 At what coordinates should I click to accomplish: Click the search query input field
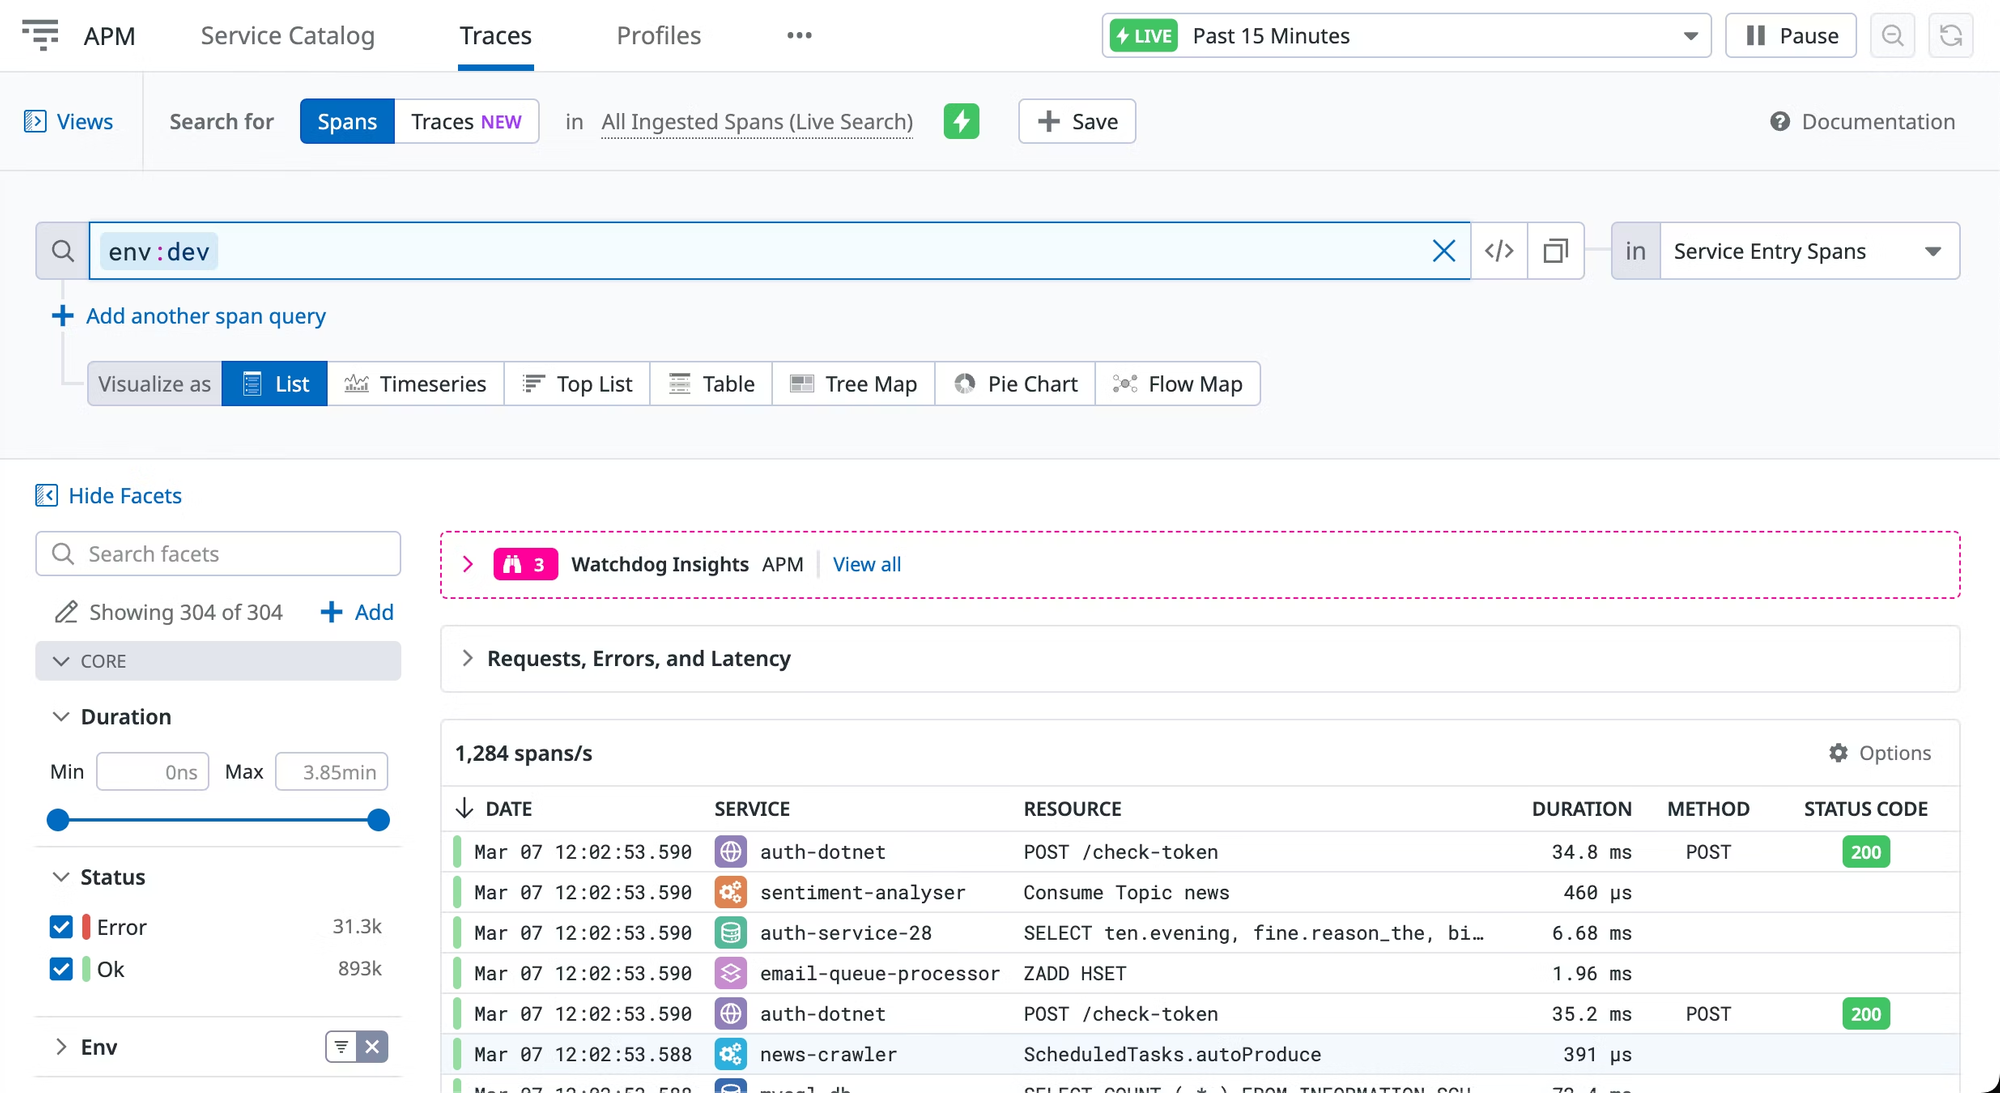point(779,250)
